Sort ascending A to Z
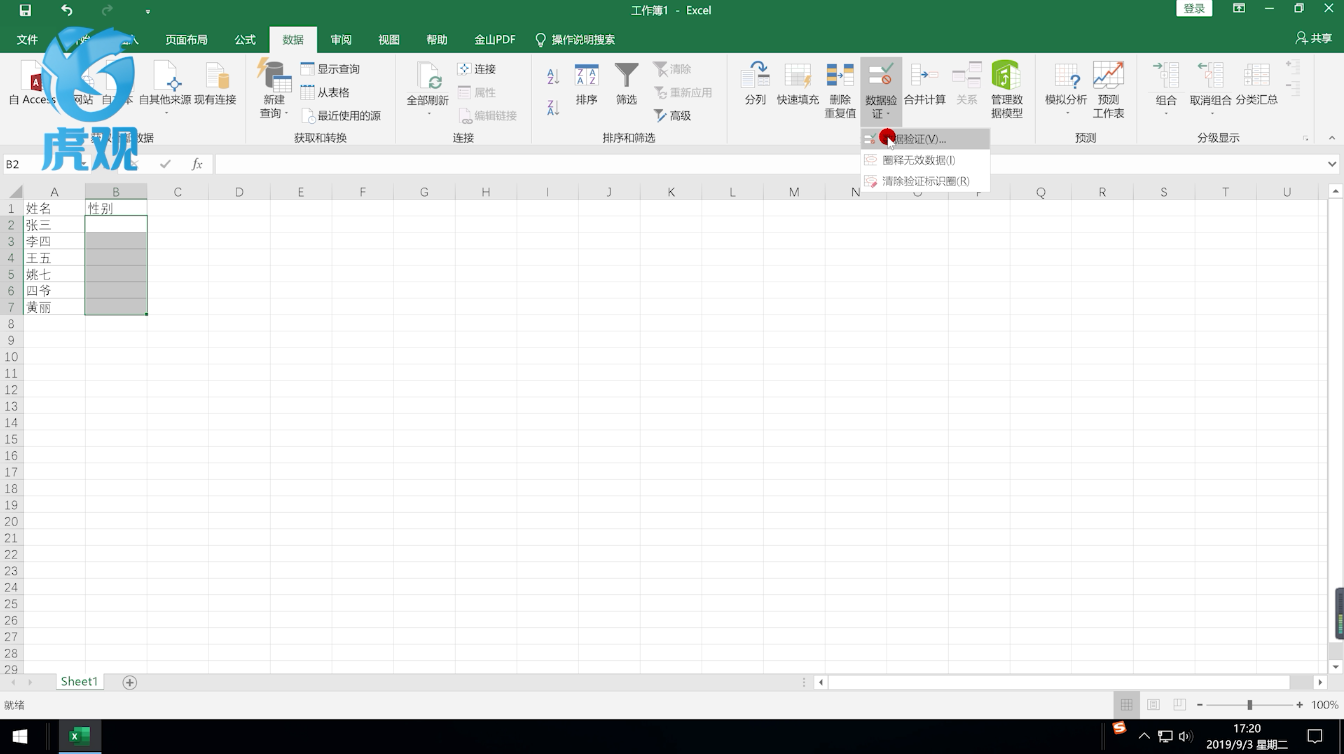The height and width of the screenshot is (754, 1344). coord(553,77)
